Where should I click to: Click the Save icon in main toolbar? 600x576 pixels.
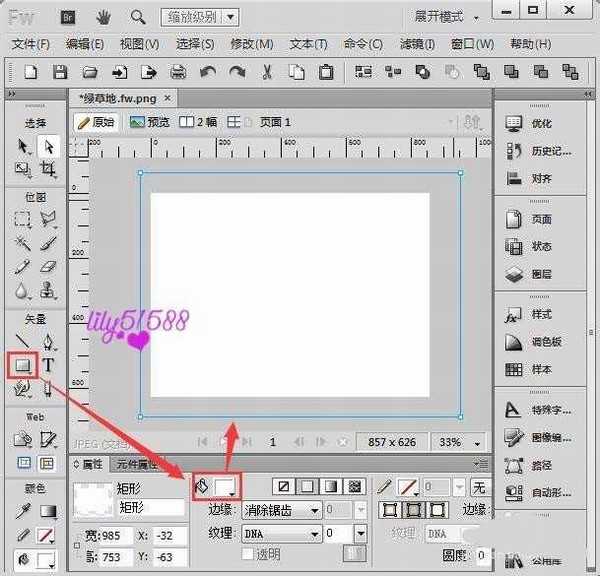click(x=60, y=72)
